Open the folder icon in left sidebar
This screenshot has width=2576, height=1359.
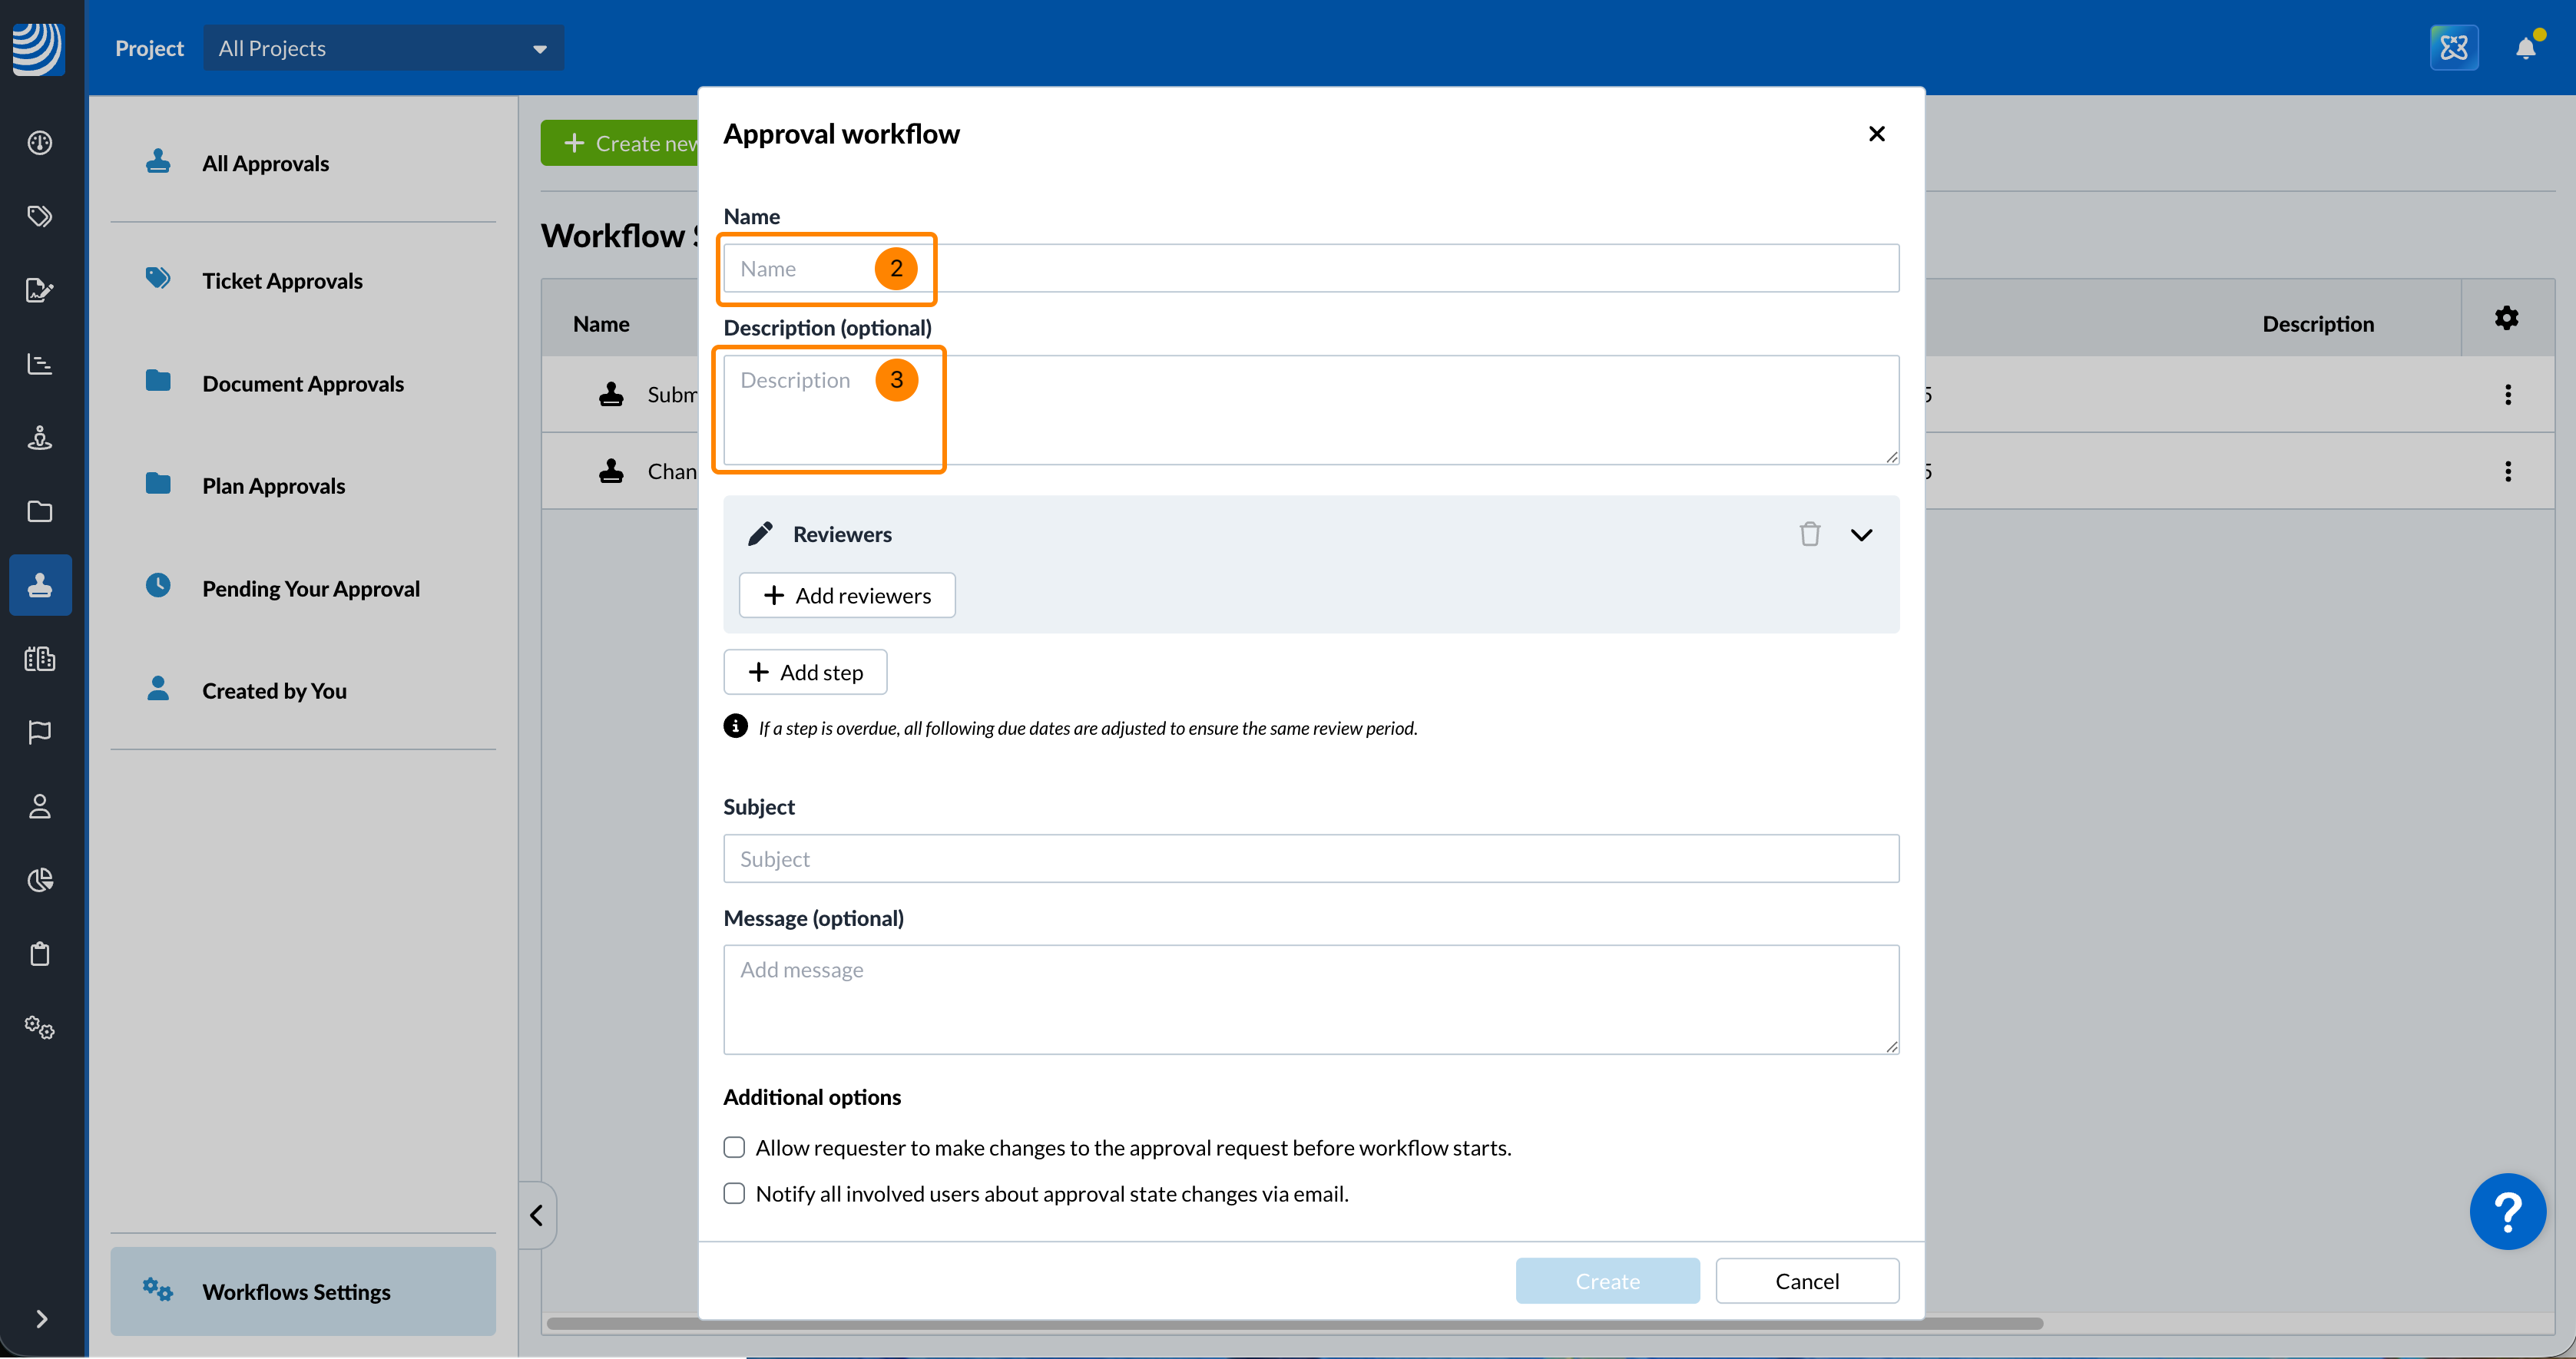point(40,511)
